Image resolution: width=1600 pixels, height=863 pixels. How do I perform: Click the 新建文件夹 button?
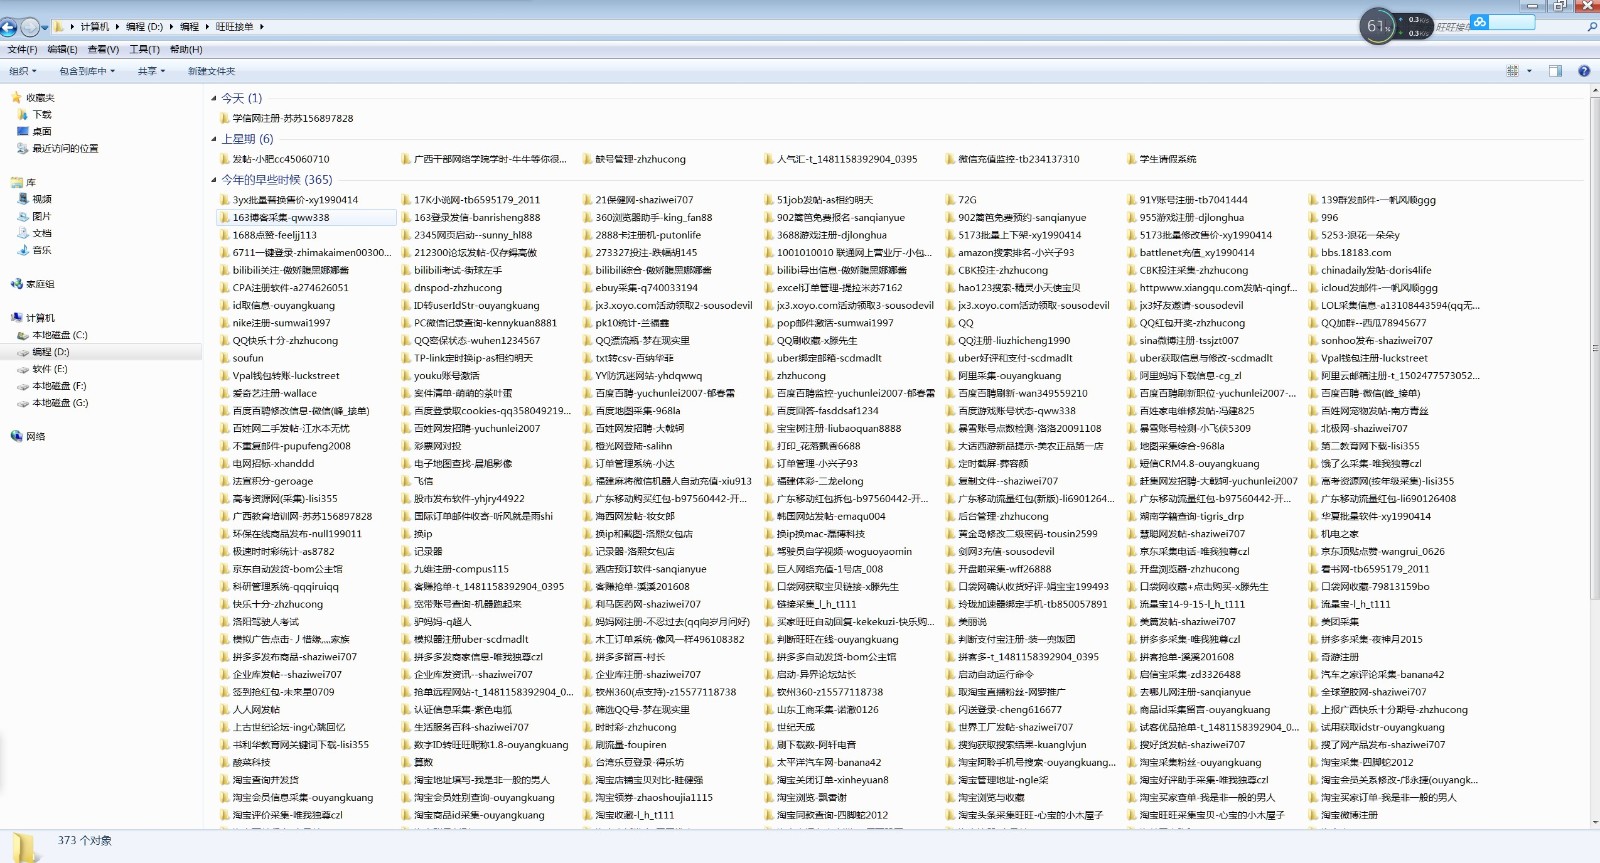[211, 71]
